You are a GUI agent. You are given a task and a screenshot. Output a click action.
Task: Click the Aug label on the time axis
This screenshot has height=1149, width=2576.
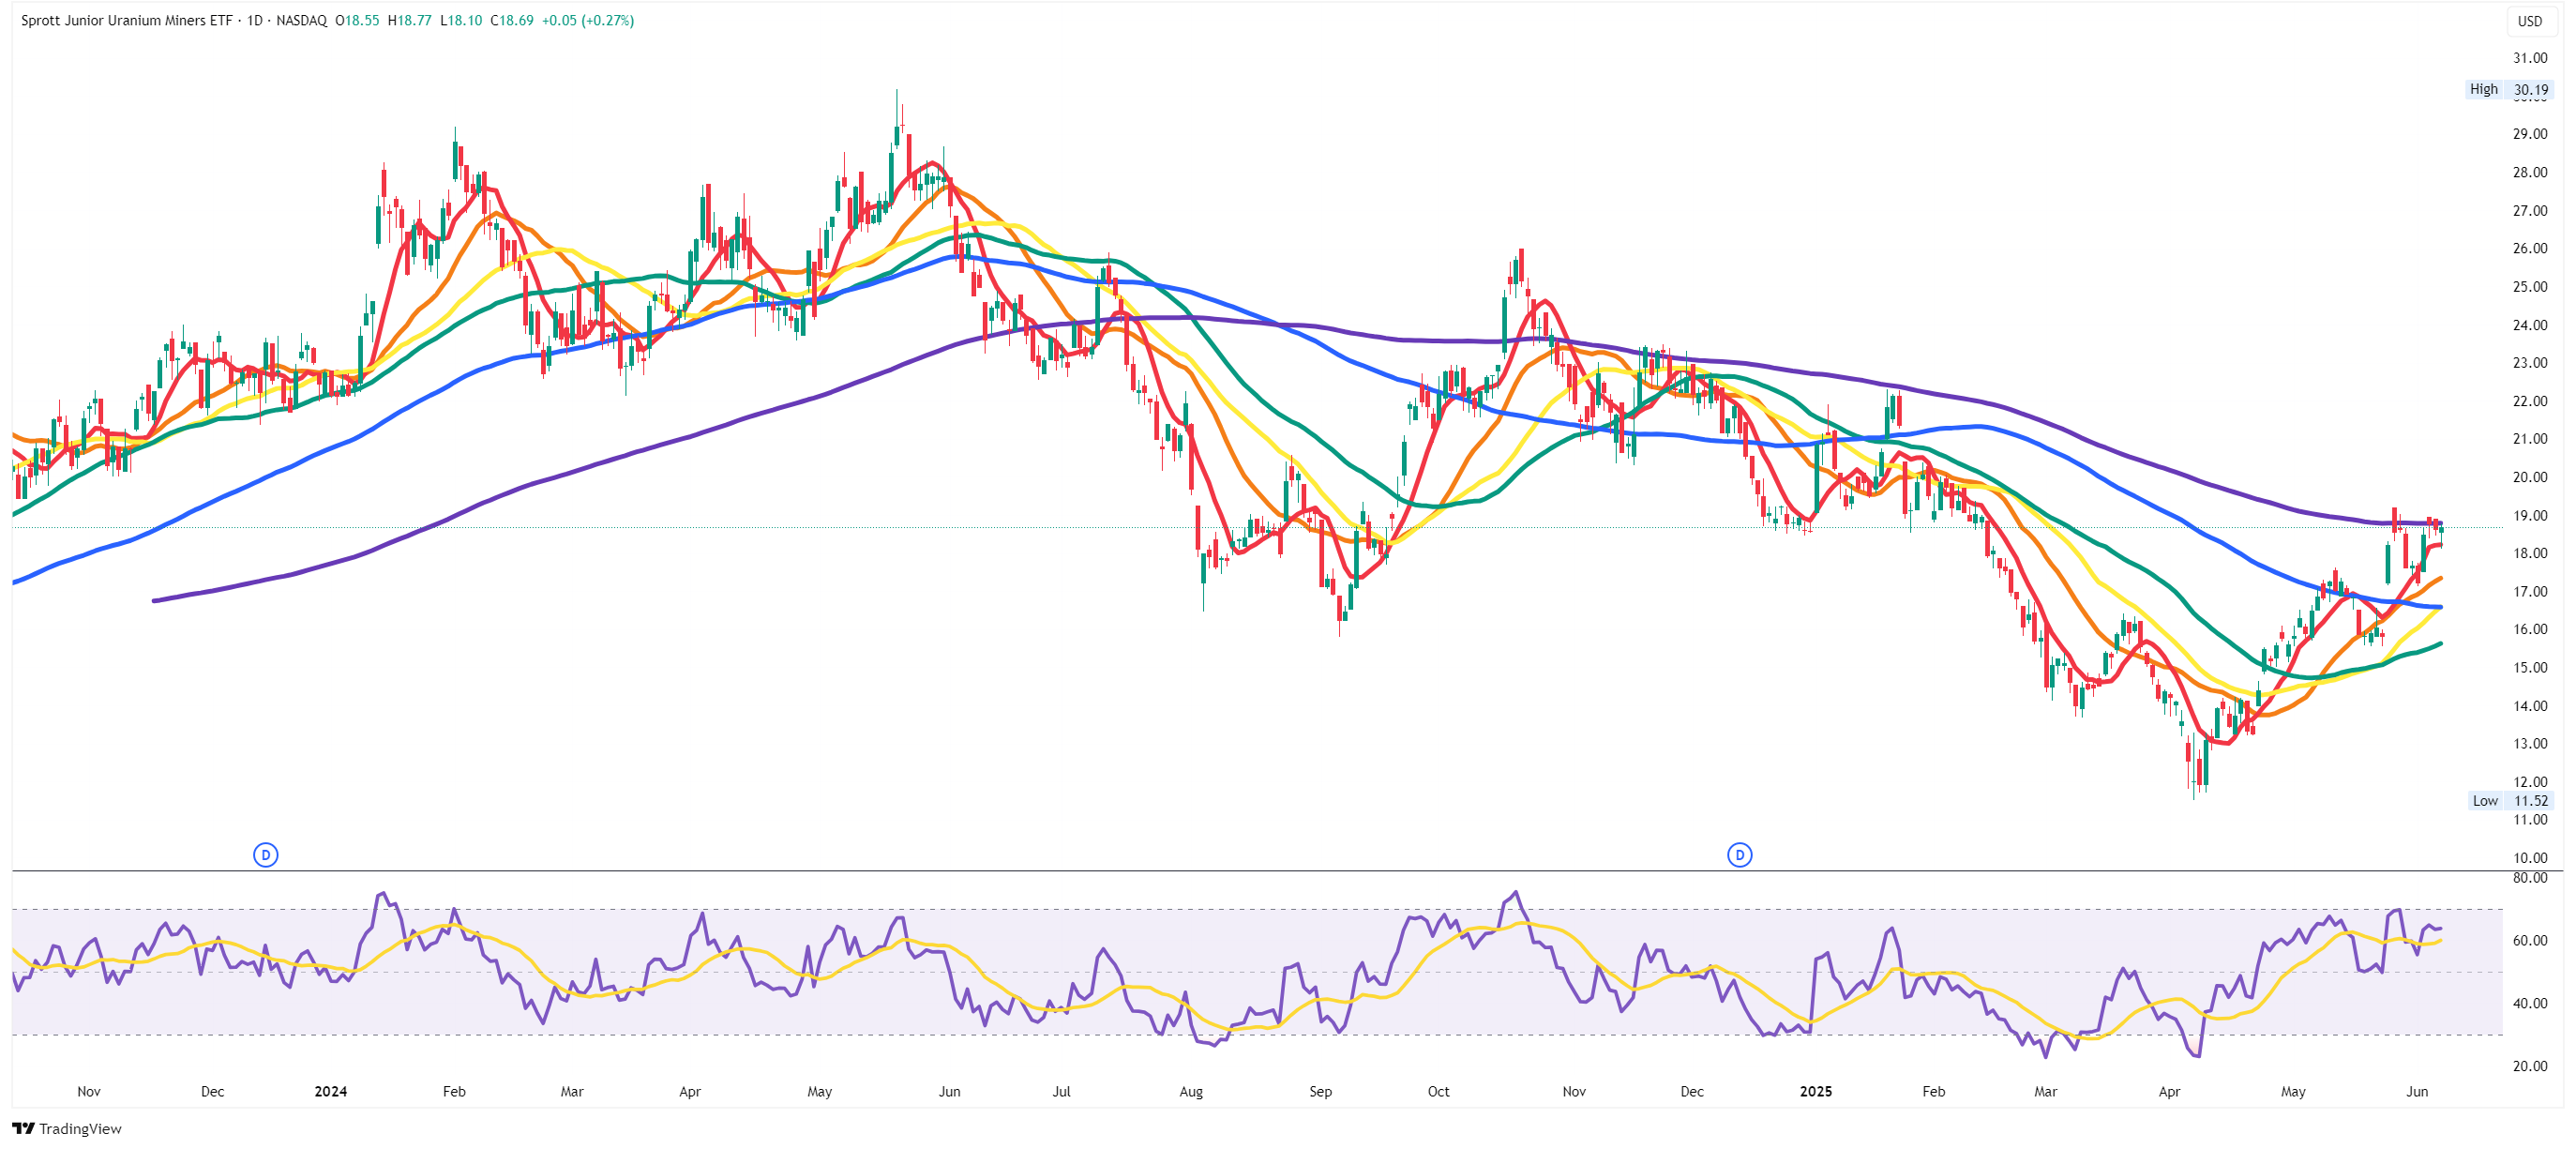pyautogui.click(x=1190, y=1091)
